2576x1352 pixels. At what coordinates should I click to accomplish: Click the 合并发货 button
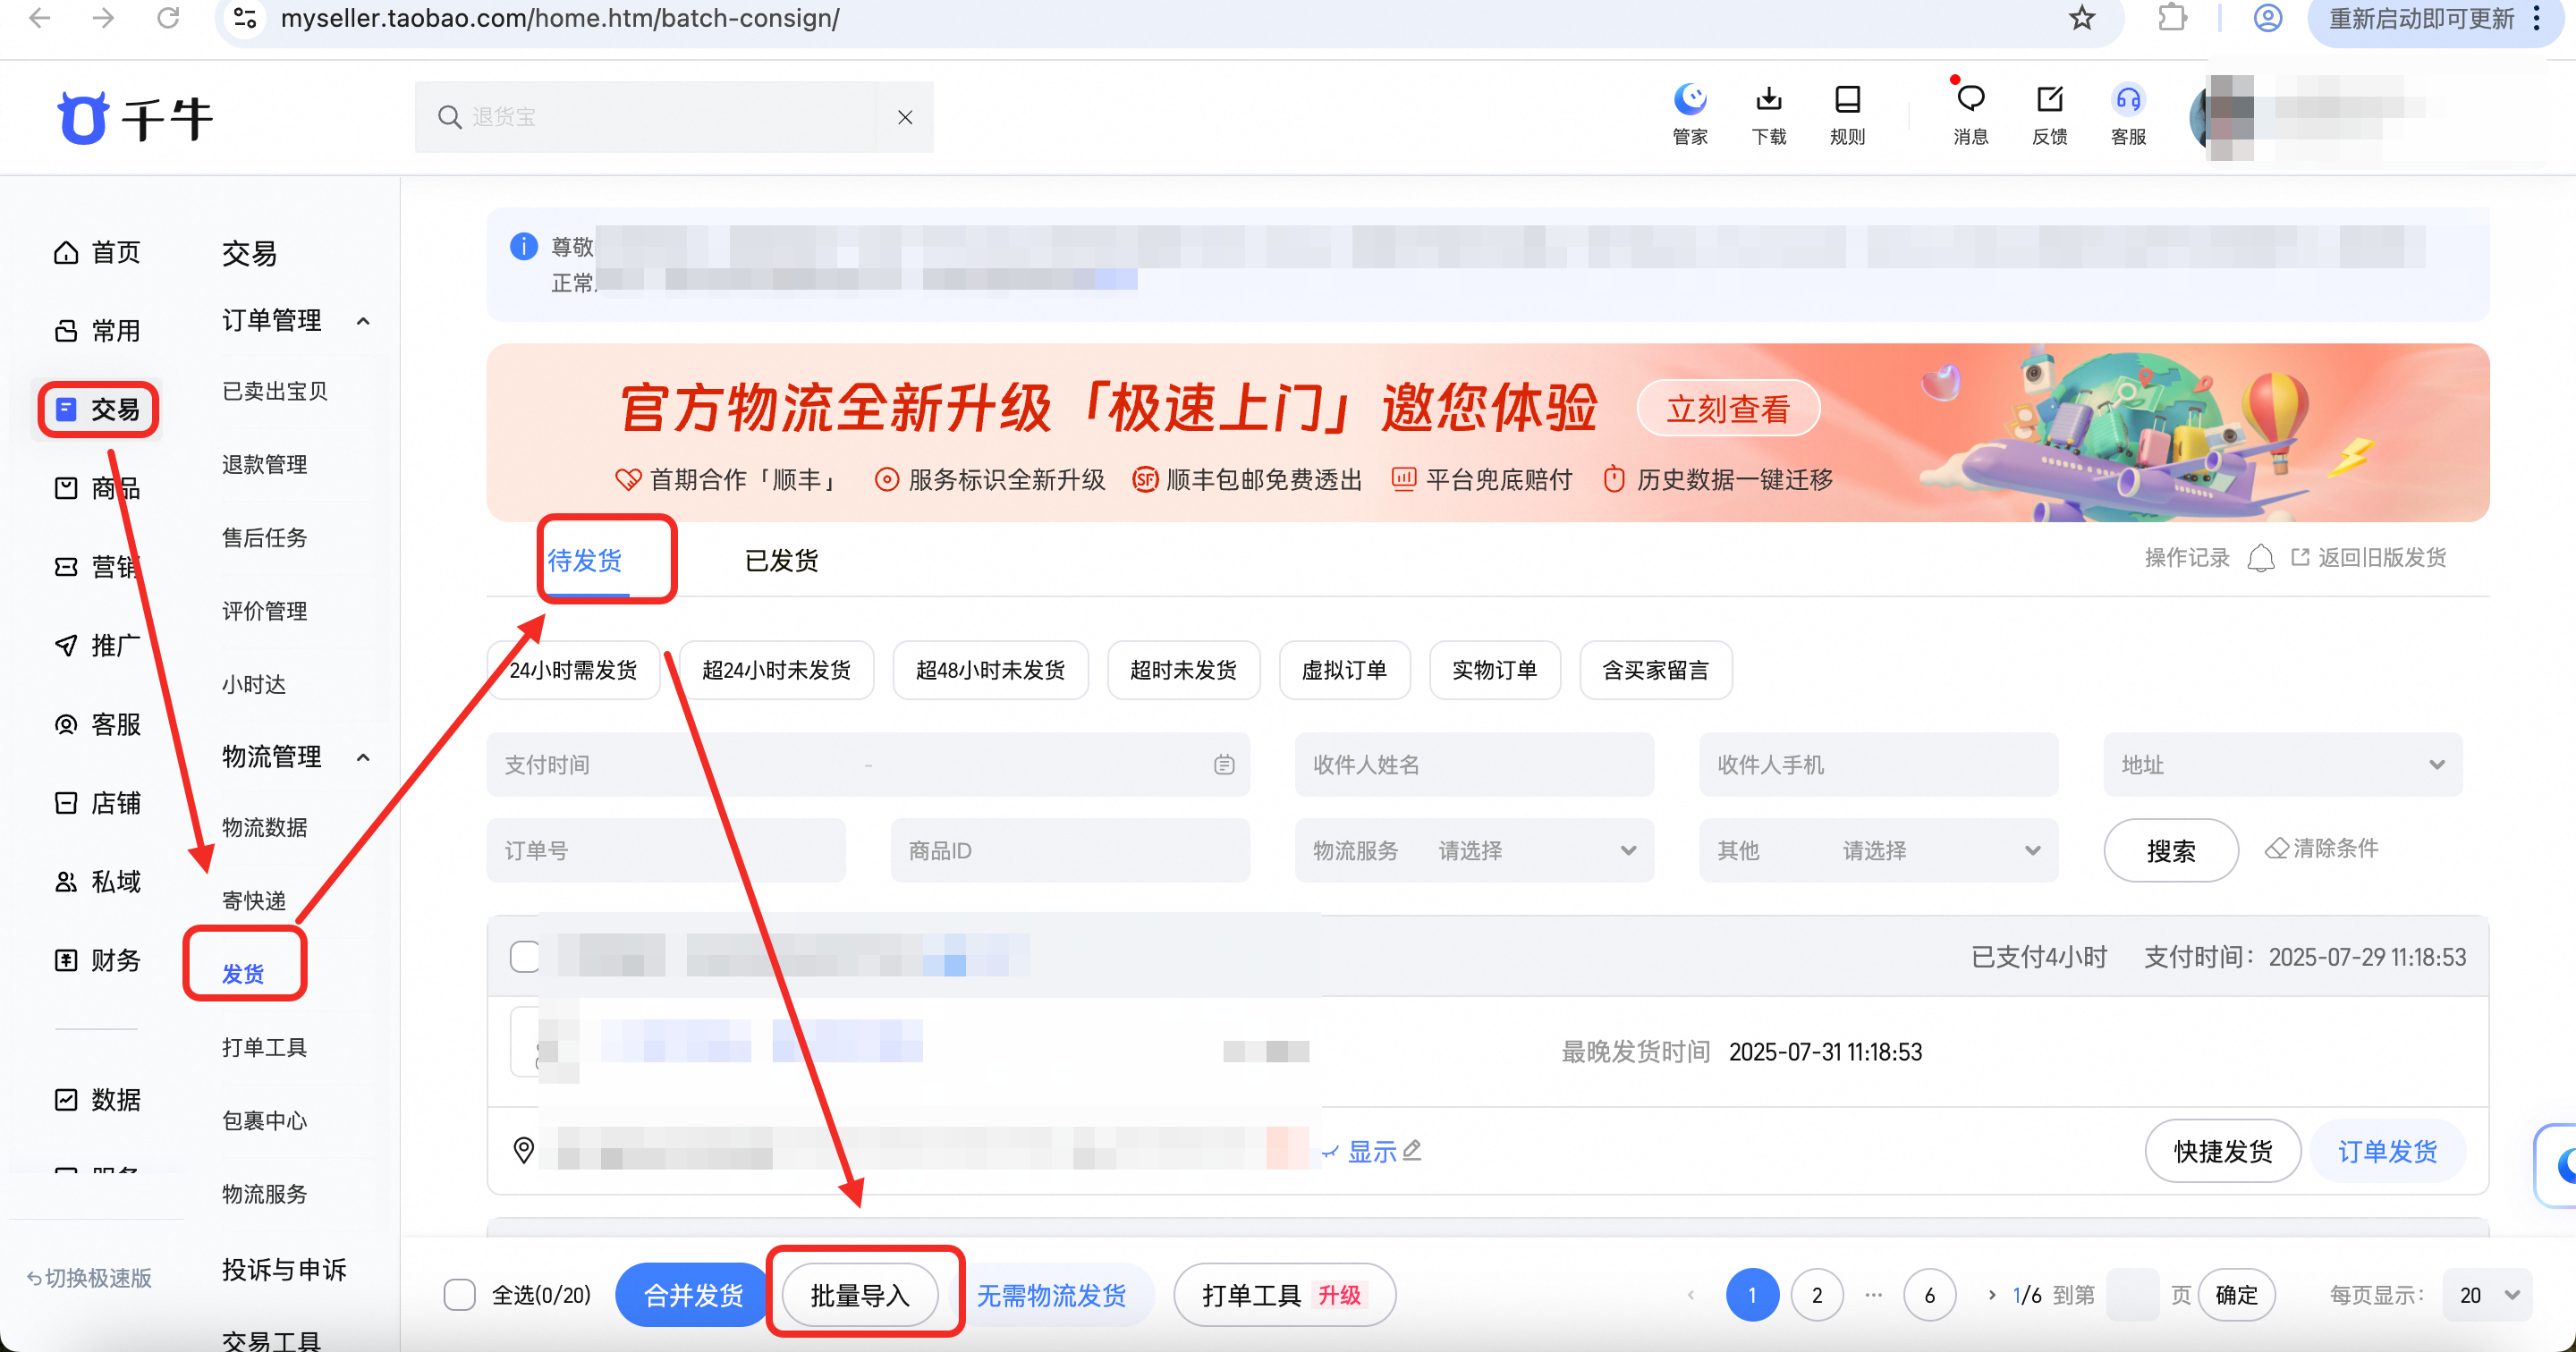click(x=692, y=1295)
